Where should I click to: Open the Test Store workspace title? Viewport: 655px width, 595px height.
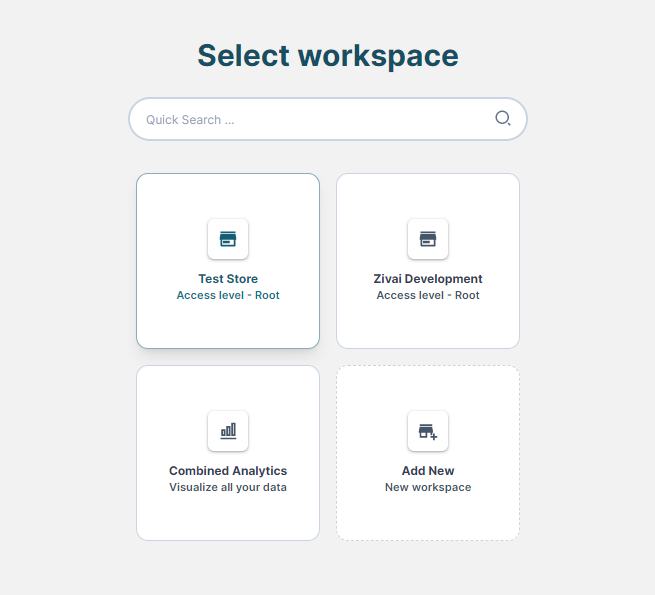coord(228,279)
